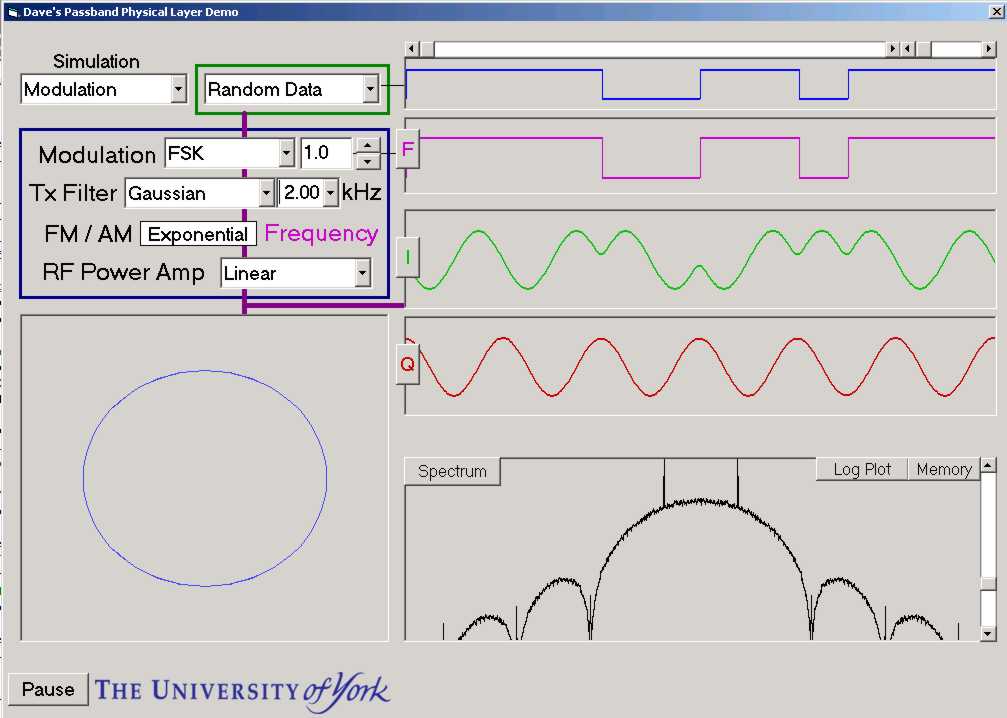1007x718 pixels.
Task: Click the F frequency waveform button
Action: click(407, 150)
